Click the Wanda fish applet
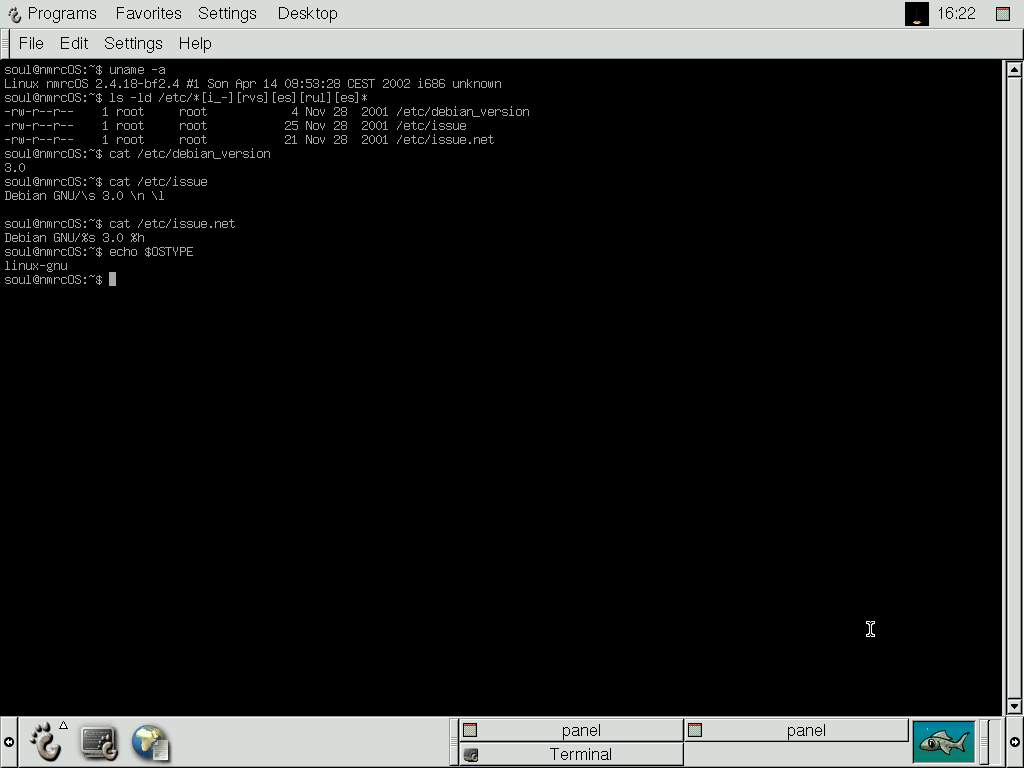Image resolution: width=1024 pixels, height=768 pixels. pyautogui.click(x=943, y=742)
